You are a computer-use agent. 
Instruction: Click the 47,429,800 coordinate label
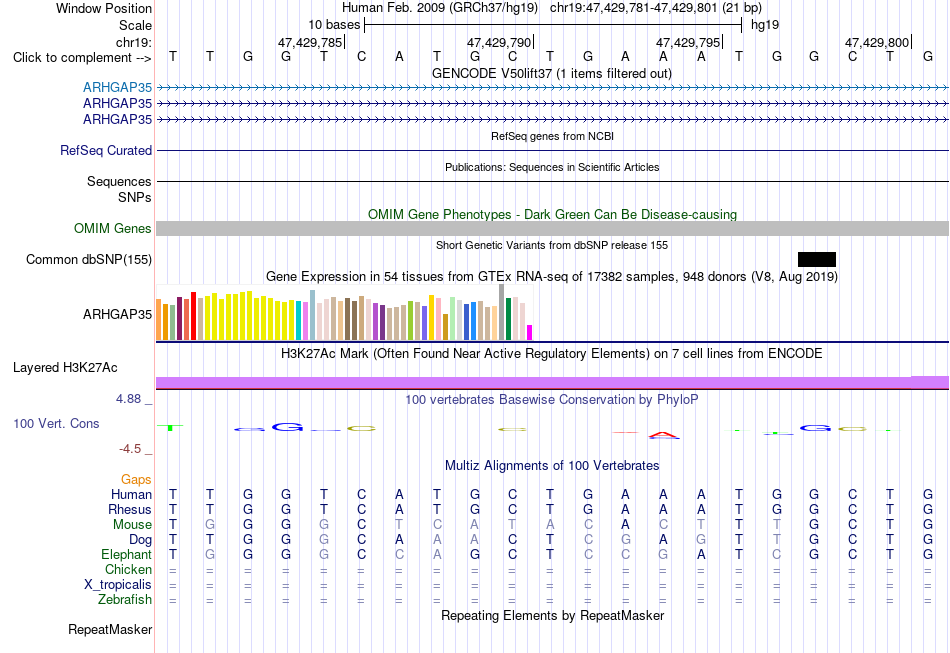[877, 42]
